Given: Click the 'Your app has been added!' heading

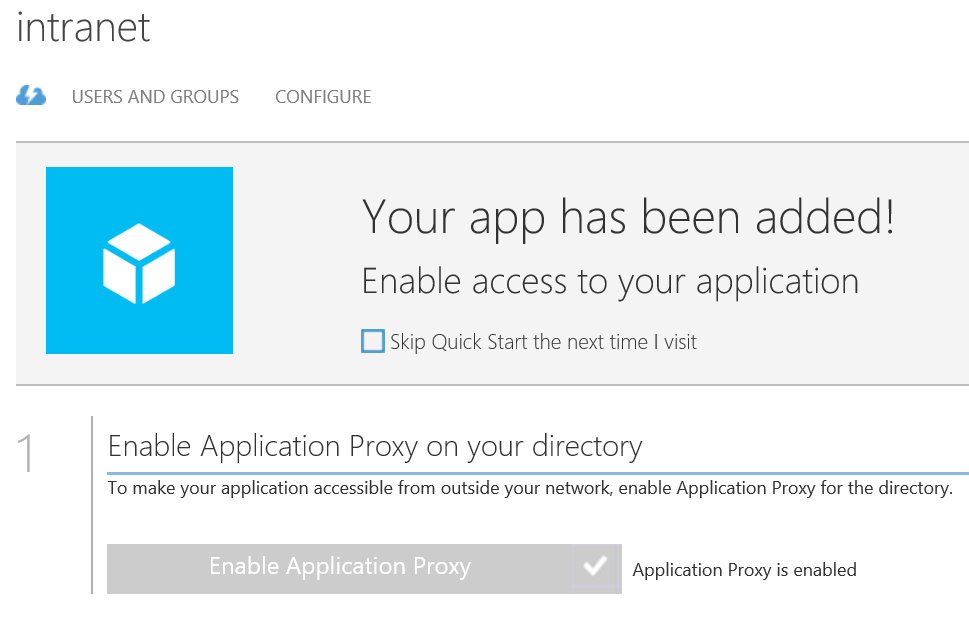Looking at the screenshot, I should point(627,217).
